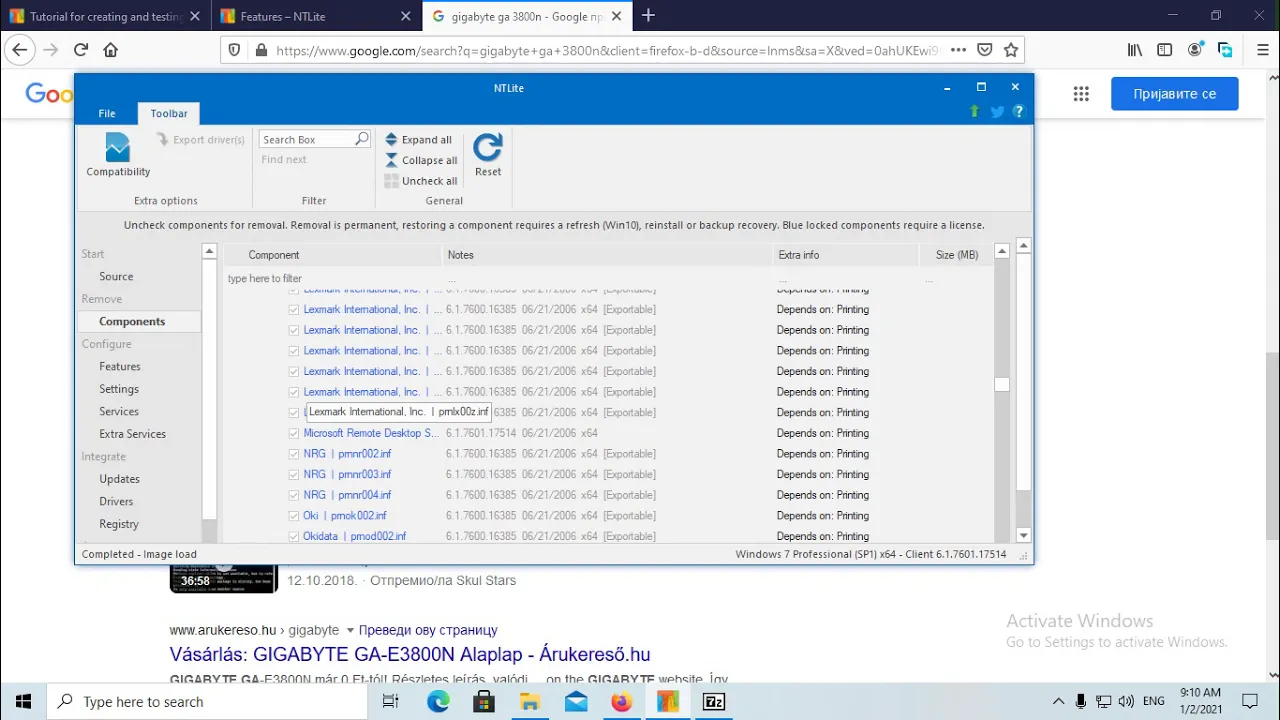This screenshot has height=720, width=1280.
Task: Uncheck the NRG pmnr004.inf checkbox
Action: (293, 495)
